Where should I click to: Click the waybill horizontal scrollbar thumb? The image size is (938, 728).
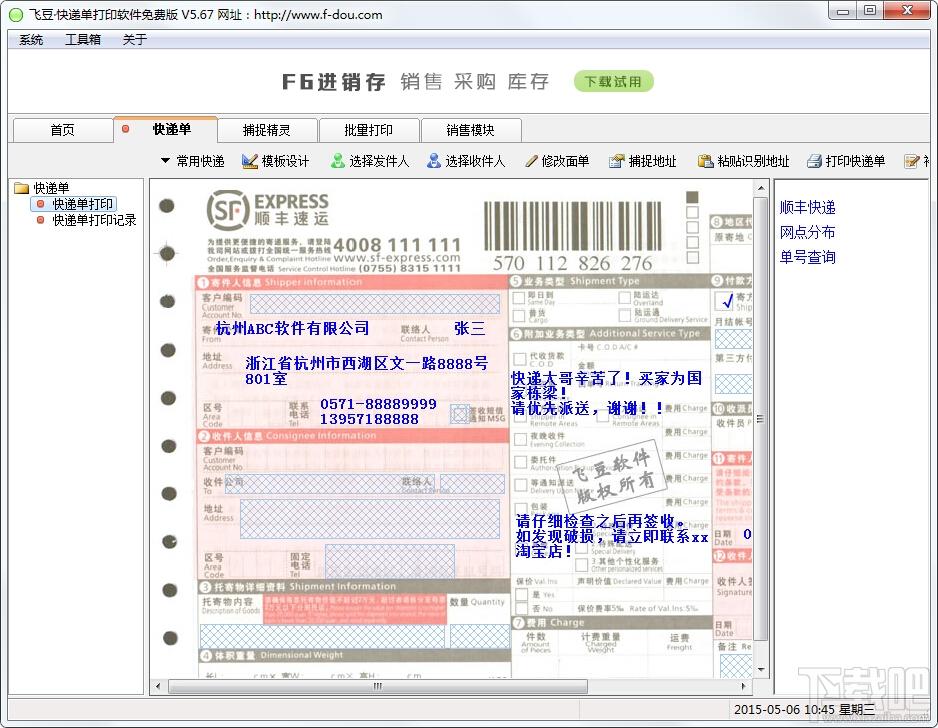click(x=377, y=686)
